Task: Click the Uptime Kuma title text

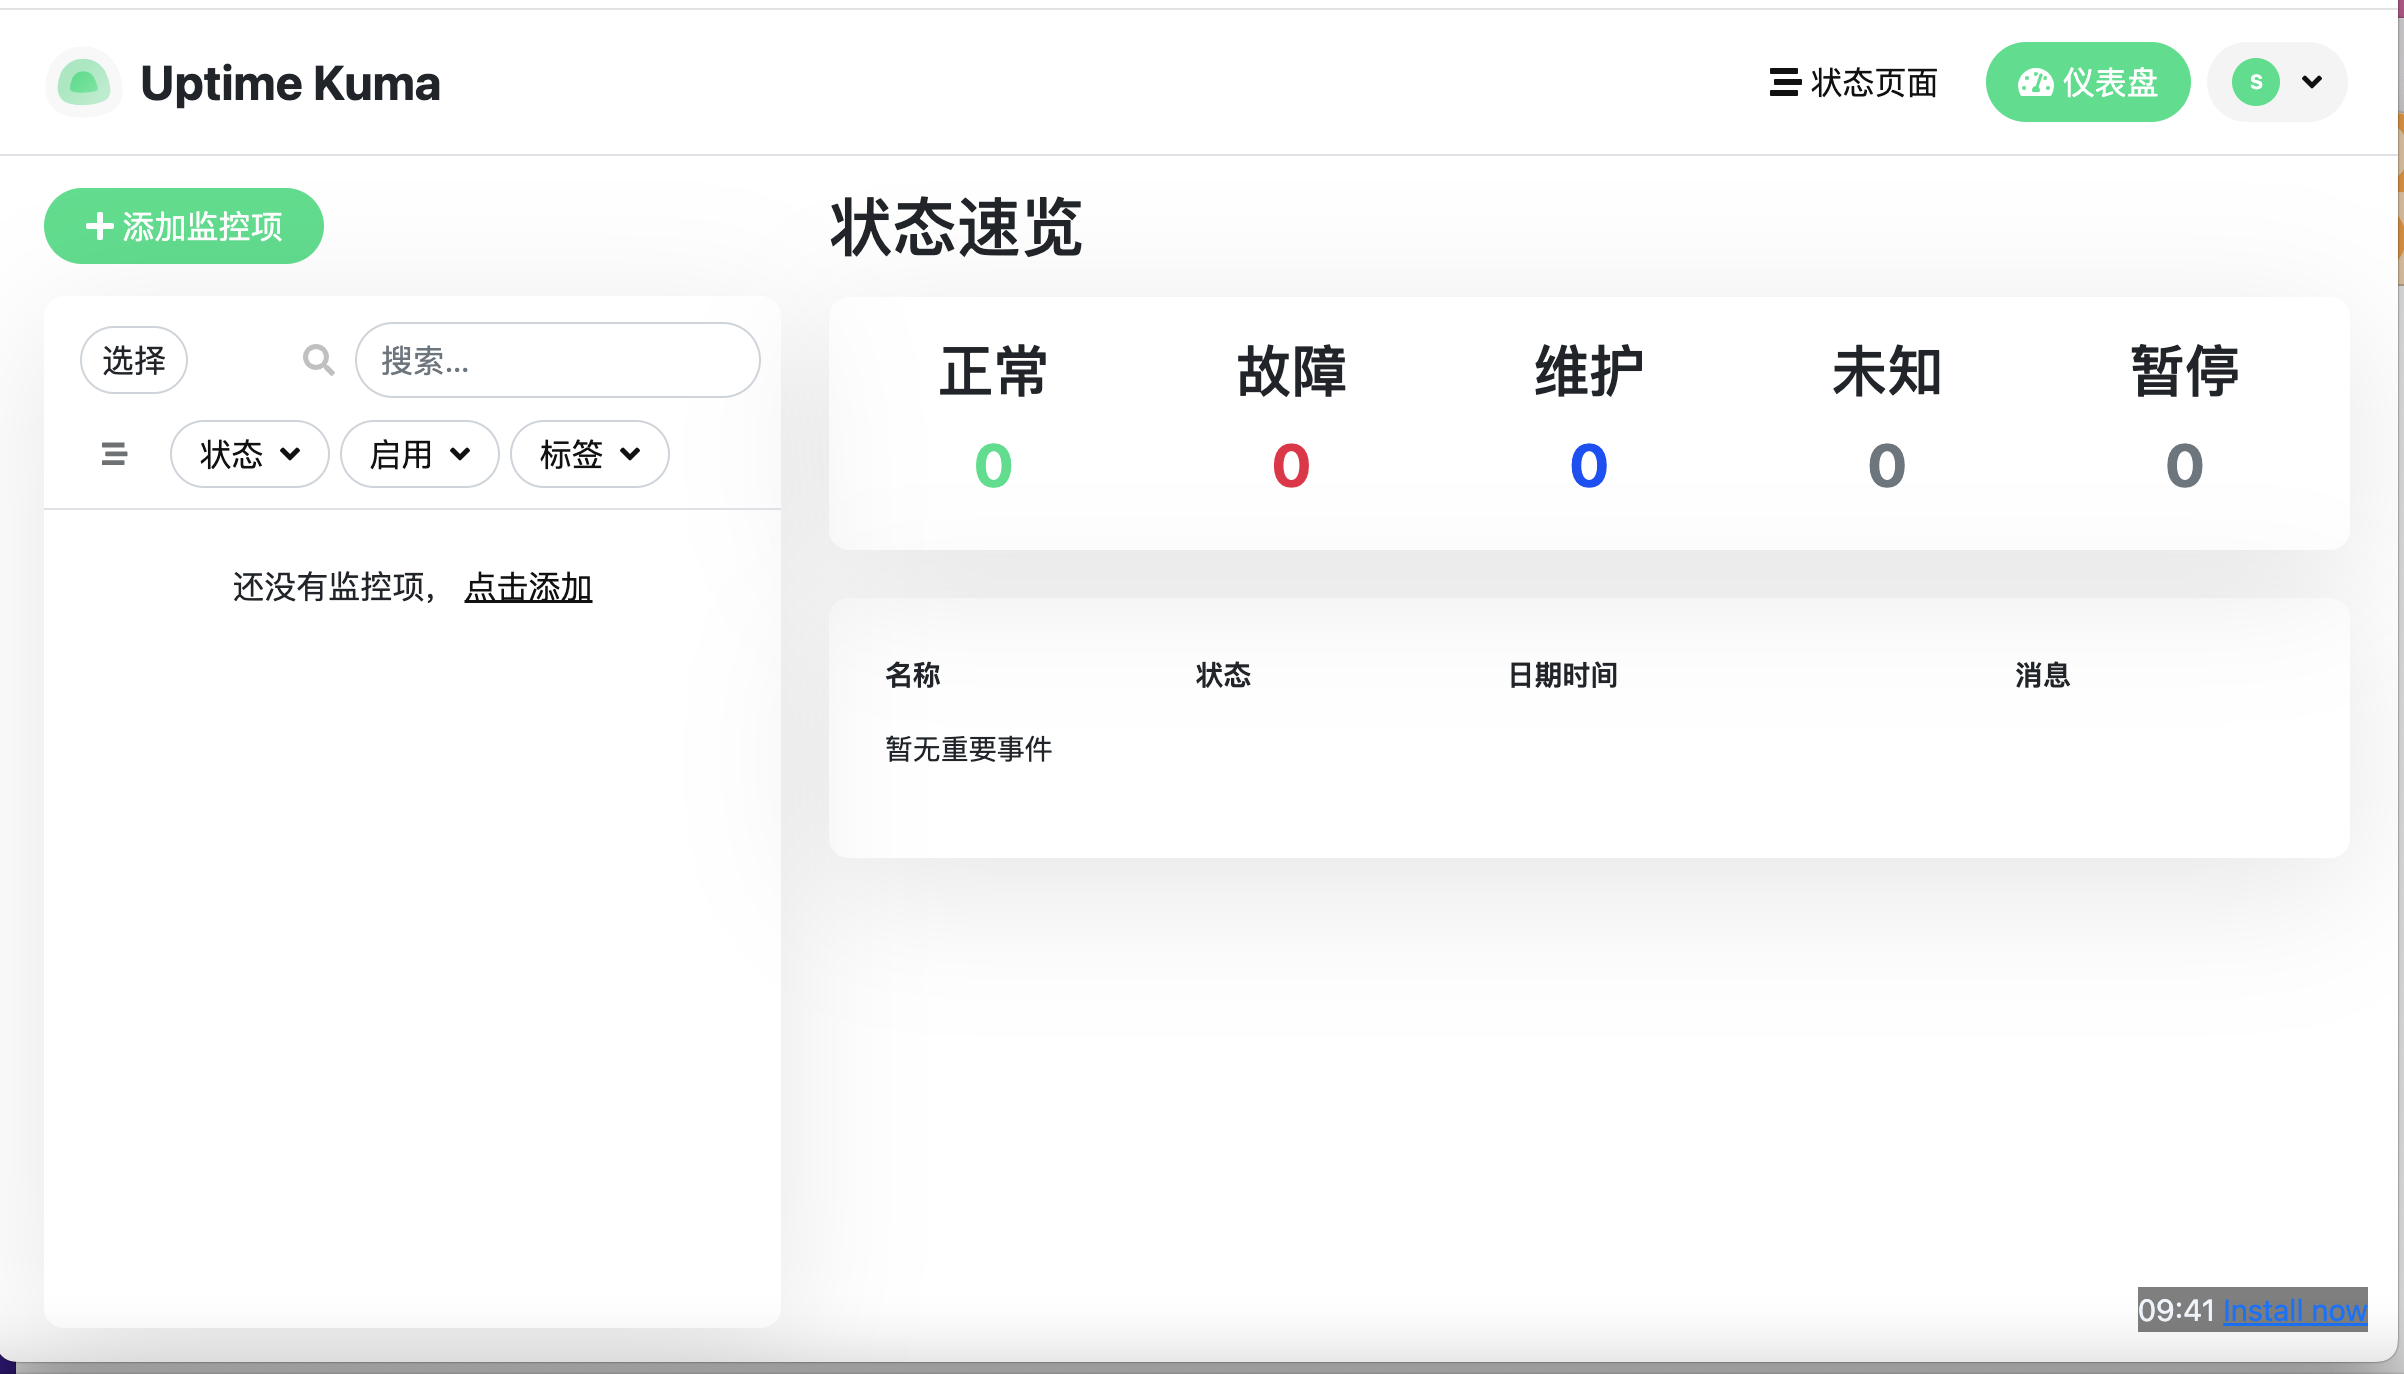Action: click(290, 83)
